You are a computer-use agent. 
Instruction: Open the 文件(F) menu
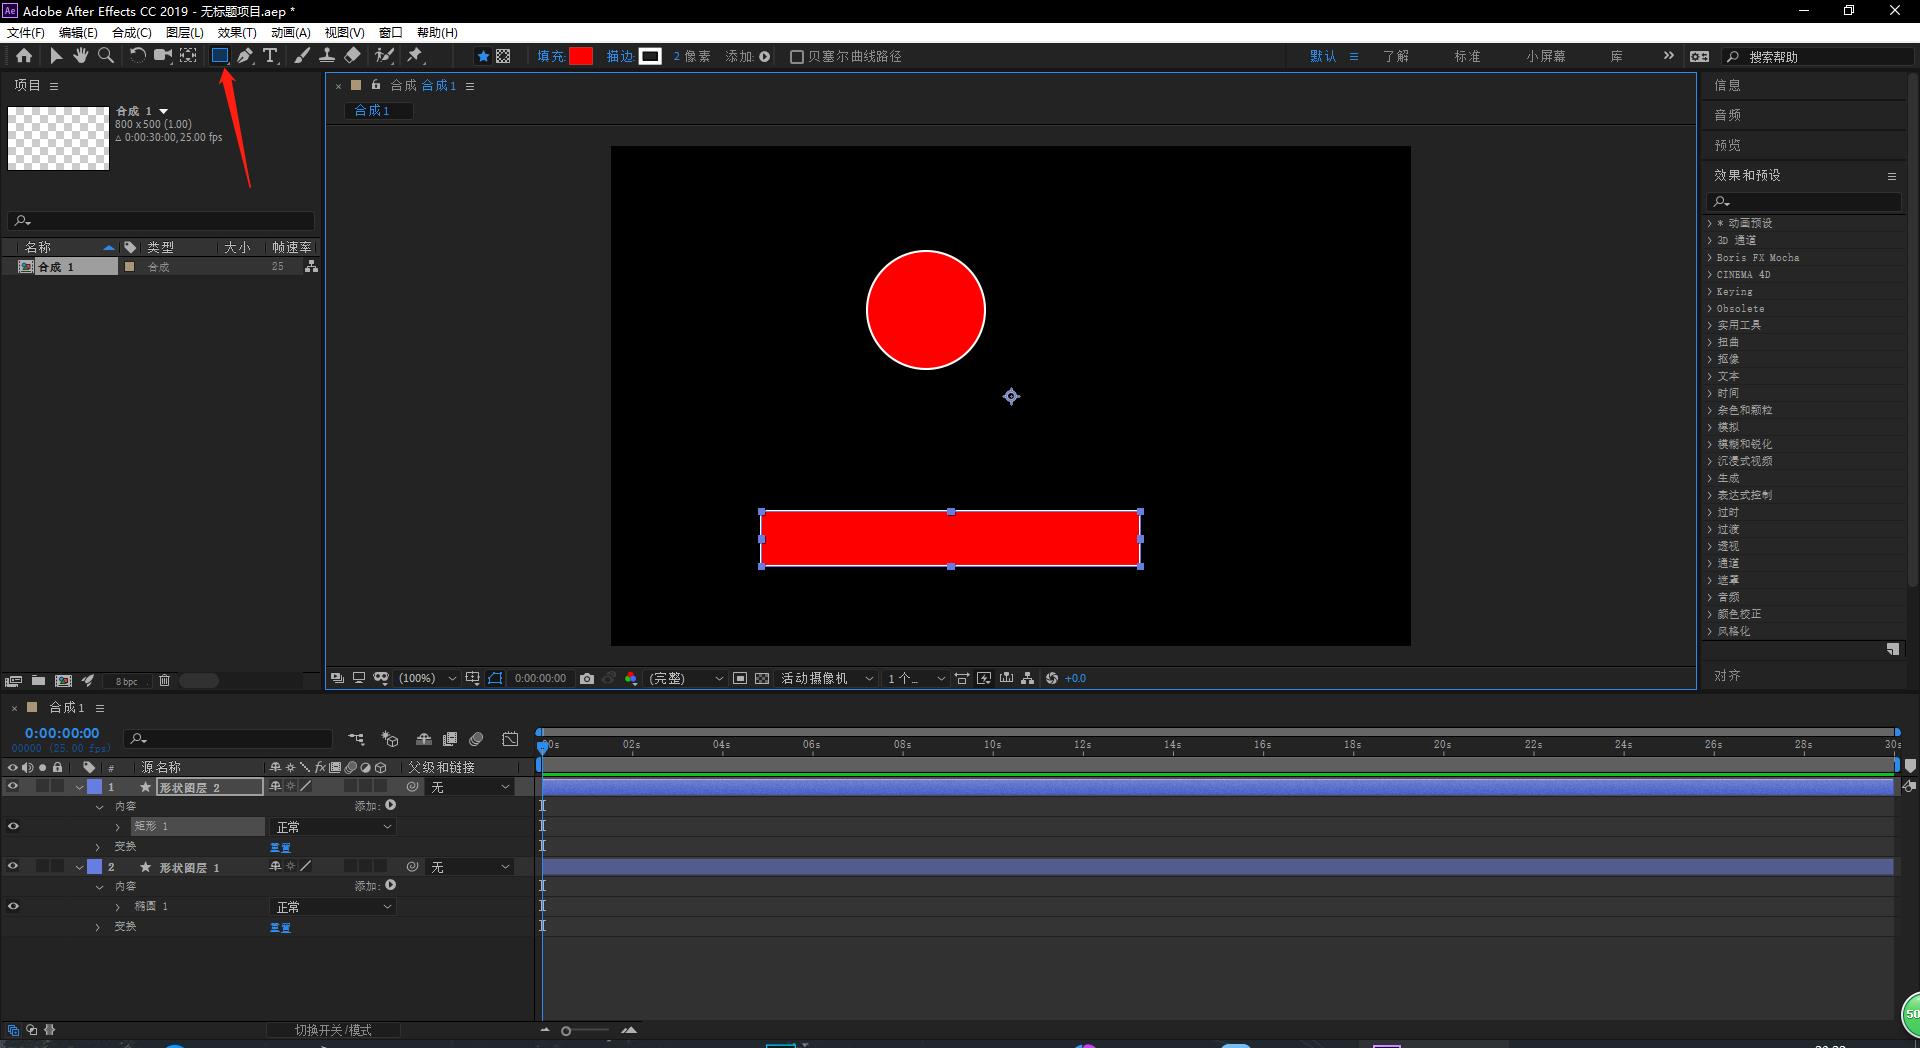[x=26, y=33]
